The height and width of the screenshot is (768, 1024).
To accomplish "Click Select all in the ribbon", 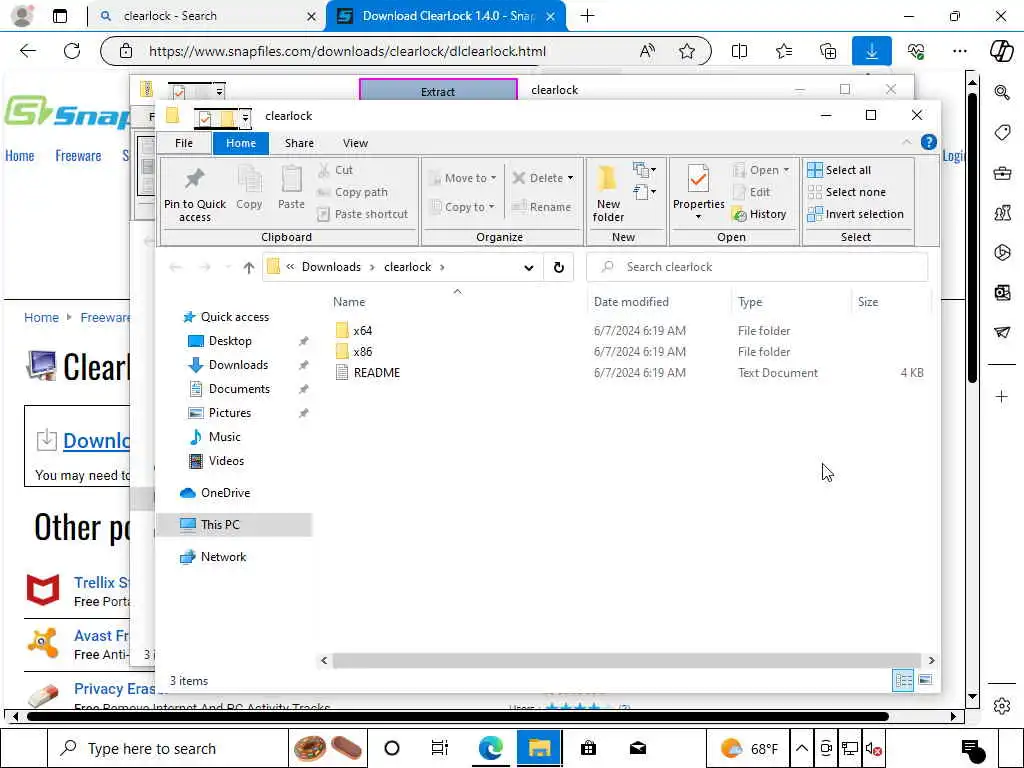I will (x=839, y=170).
